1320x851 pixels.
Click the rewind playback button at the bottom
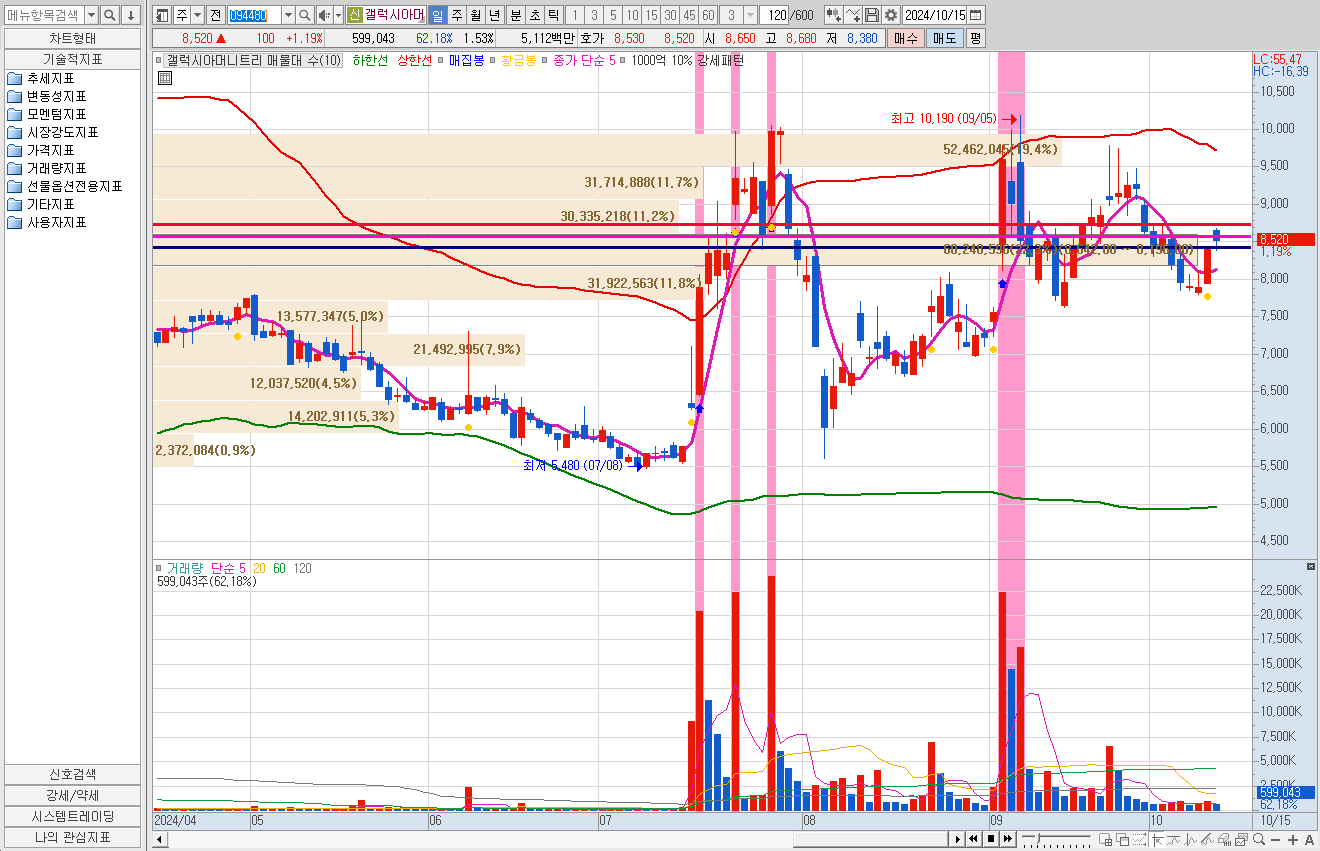(973, 839)
